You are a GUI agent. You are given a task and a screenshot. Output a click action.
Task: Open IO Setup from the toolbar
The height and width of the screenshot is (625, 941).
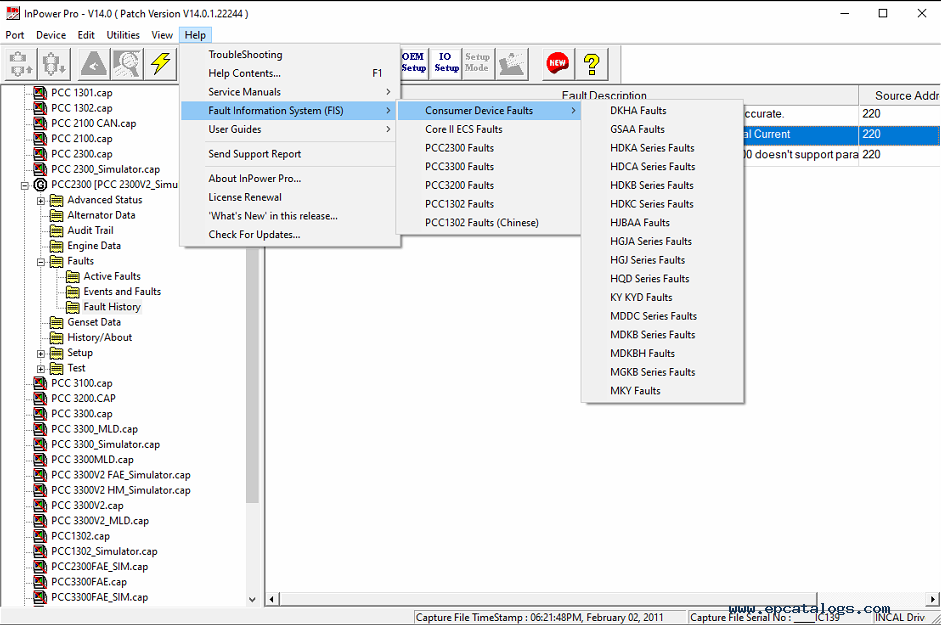446,62
